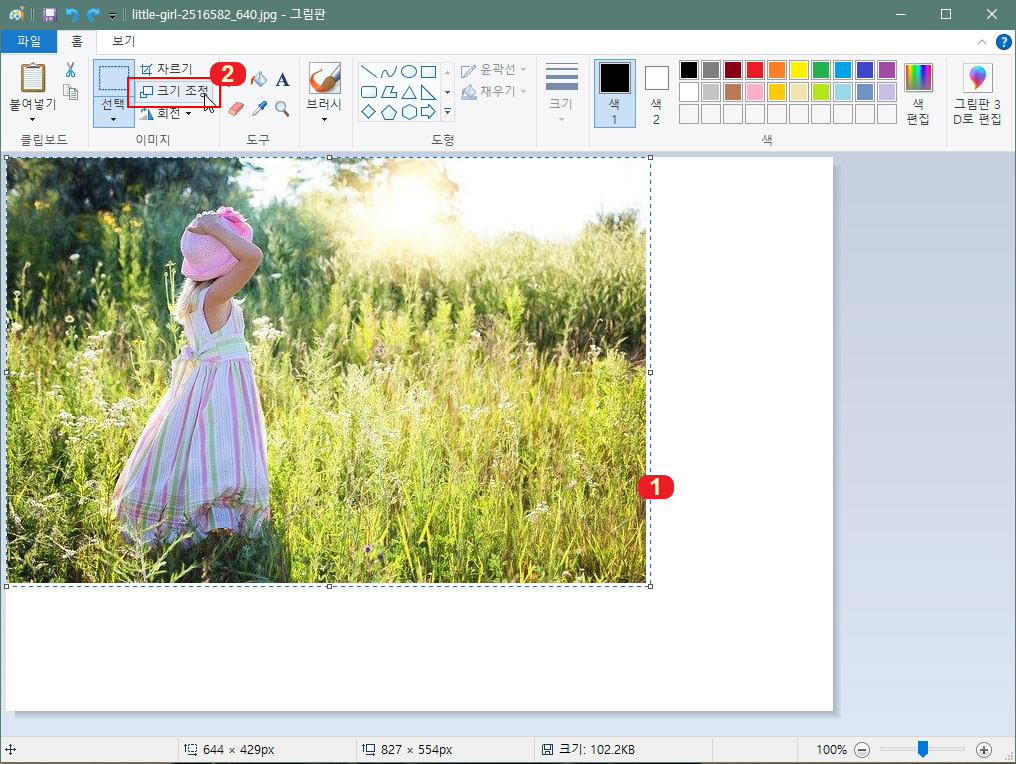This screenshot has width=1016, height=764.
Task: Click the zoom slider handle
Action: click(923, 749)
